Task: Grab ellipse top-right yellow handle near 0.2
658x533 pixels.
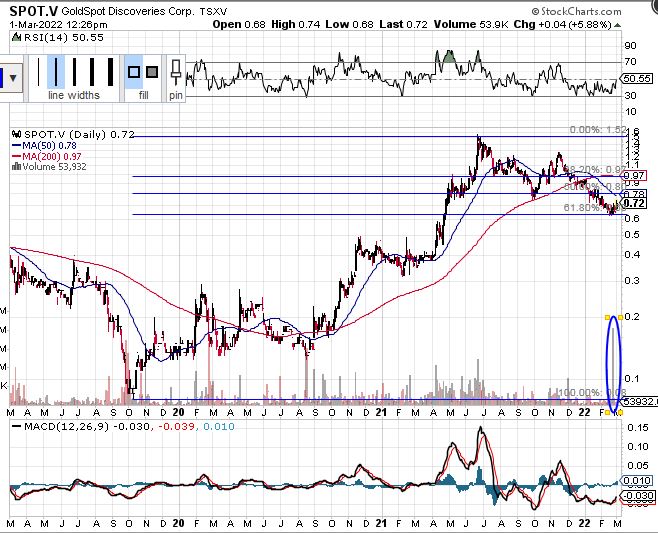Action: click(621, 317)
